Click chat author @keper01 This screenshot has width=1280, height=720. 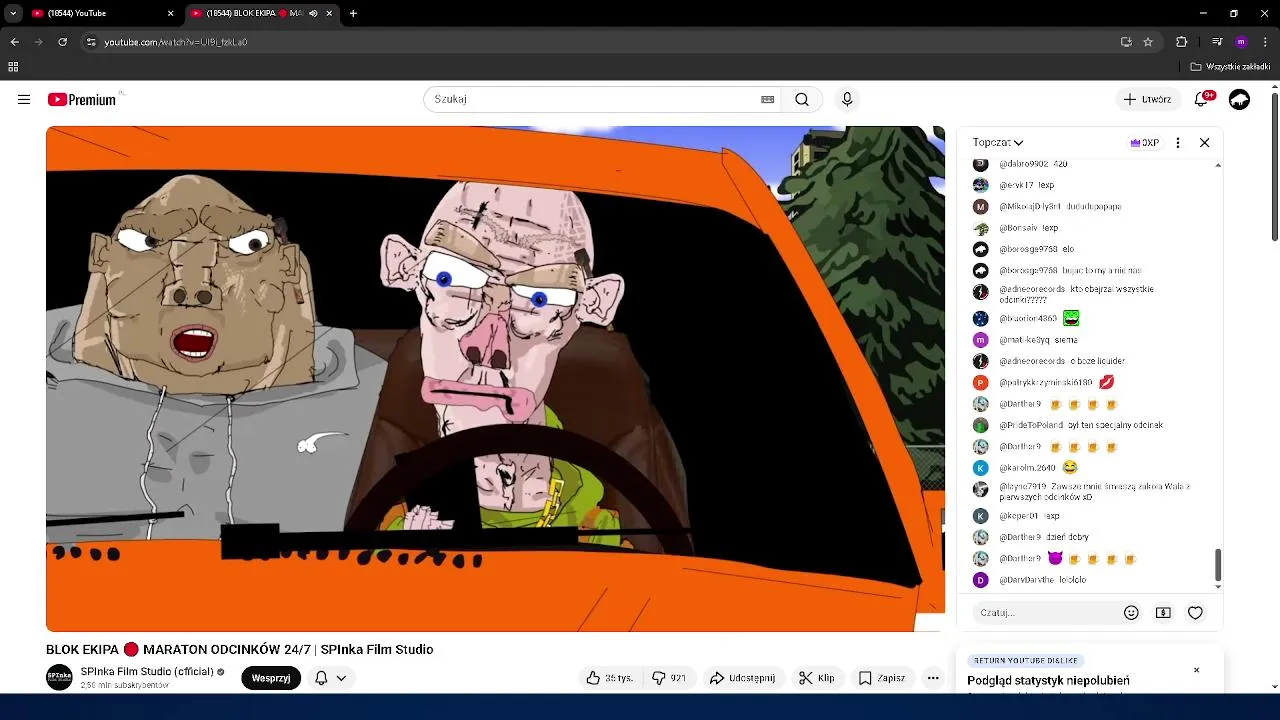click(x=1018, y=516)
